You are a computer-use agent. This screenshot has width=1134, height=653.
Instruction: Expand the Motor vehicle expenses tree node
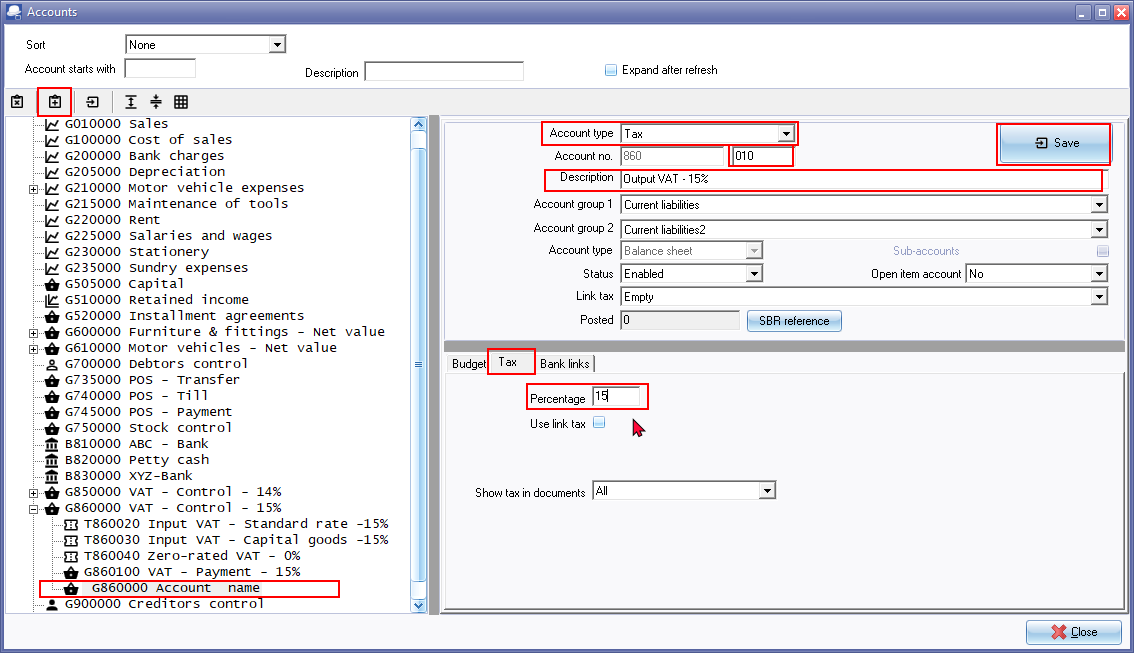point(34,188)
